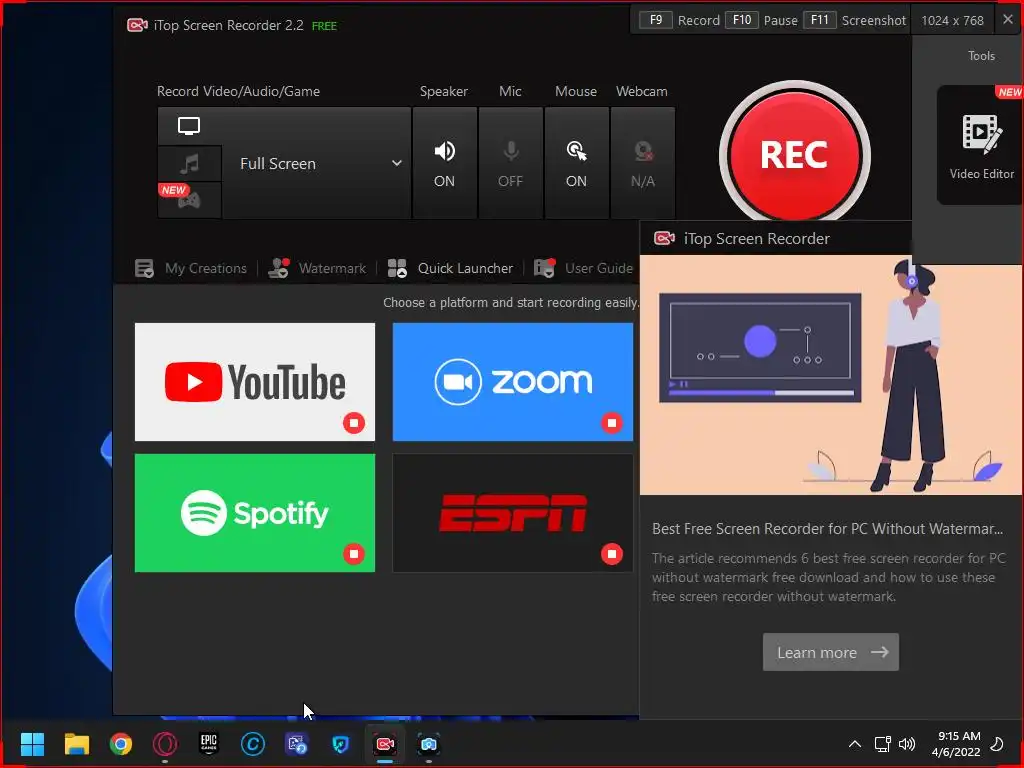
Task: Toggle the Mic OFF button
Action: (511, 163)
